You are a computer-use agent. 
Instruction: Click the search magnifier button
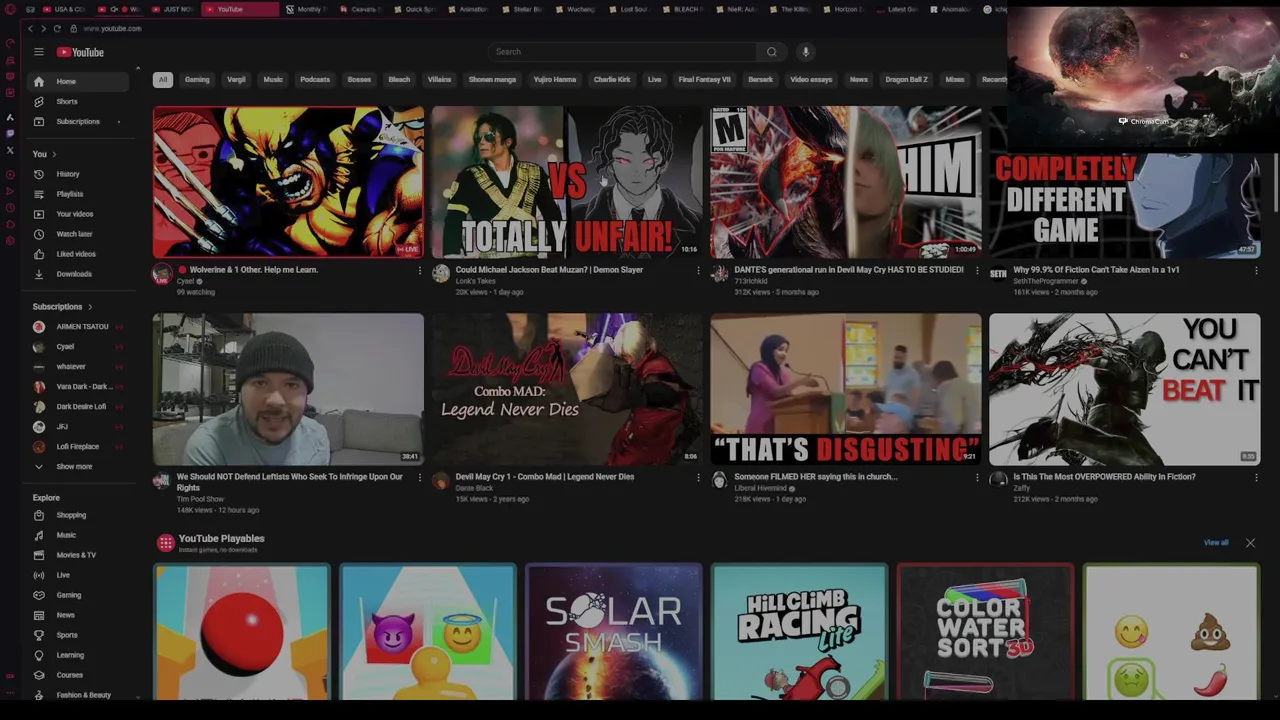[771, 52]
